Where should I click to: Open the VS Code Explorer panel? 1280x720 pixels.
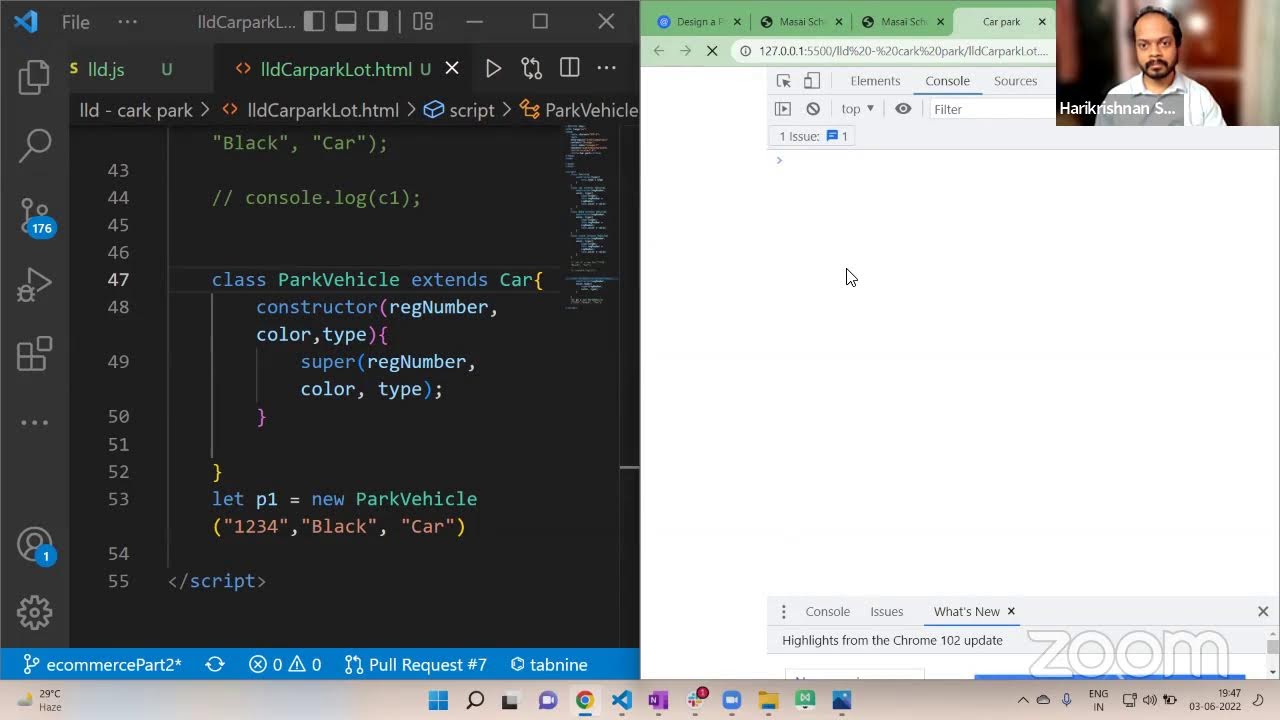(34, 77)
